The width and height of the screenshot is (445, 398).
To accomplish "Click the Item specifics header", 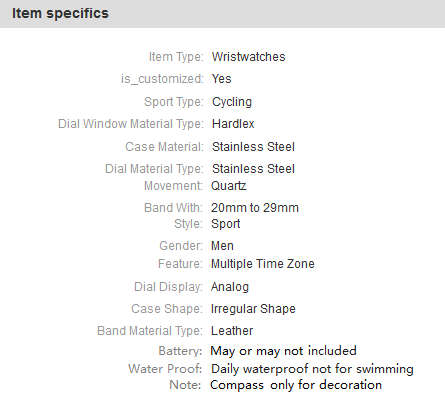I will pos(60,13).
